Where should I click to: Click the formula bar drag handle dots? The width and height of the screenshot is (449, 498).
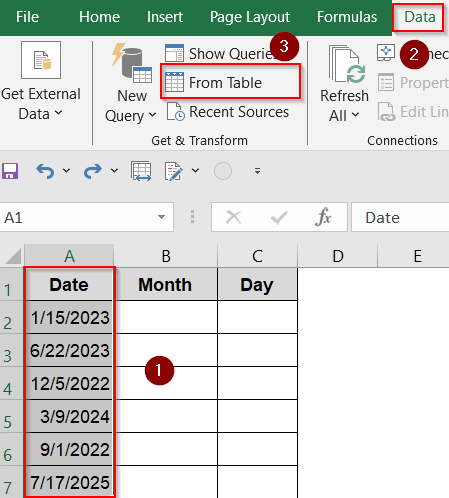(192, 217)
